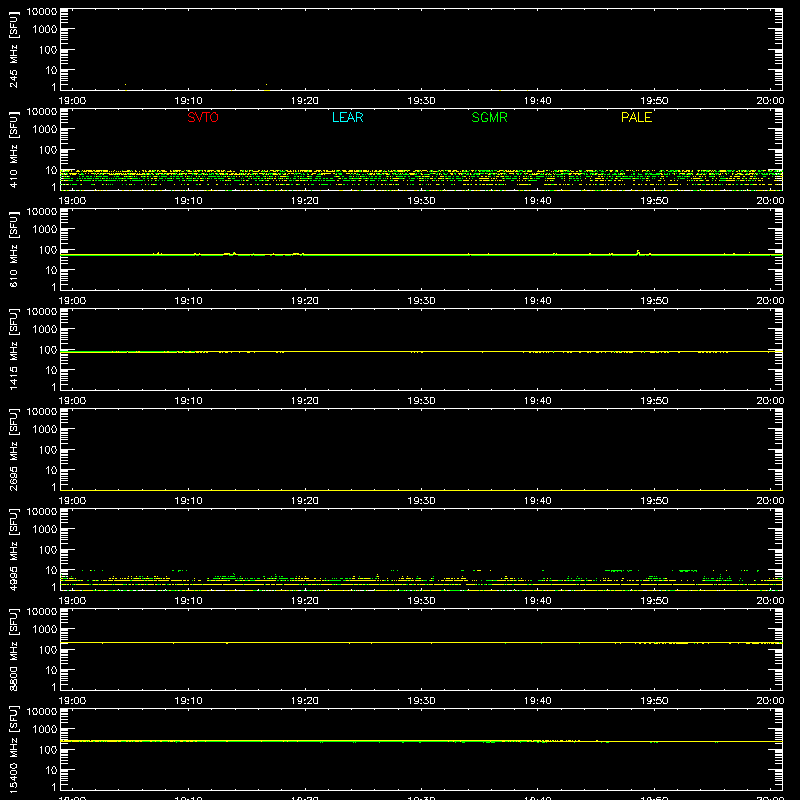Select the 245 MHz [SFU] axis title

[x=14, y=49]
